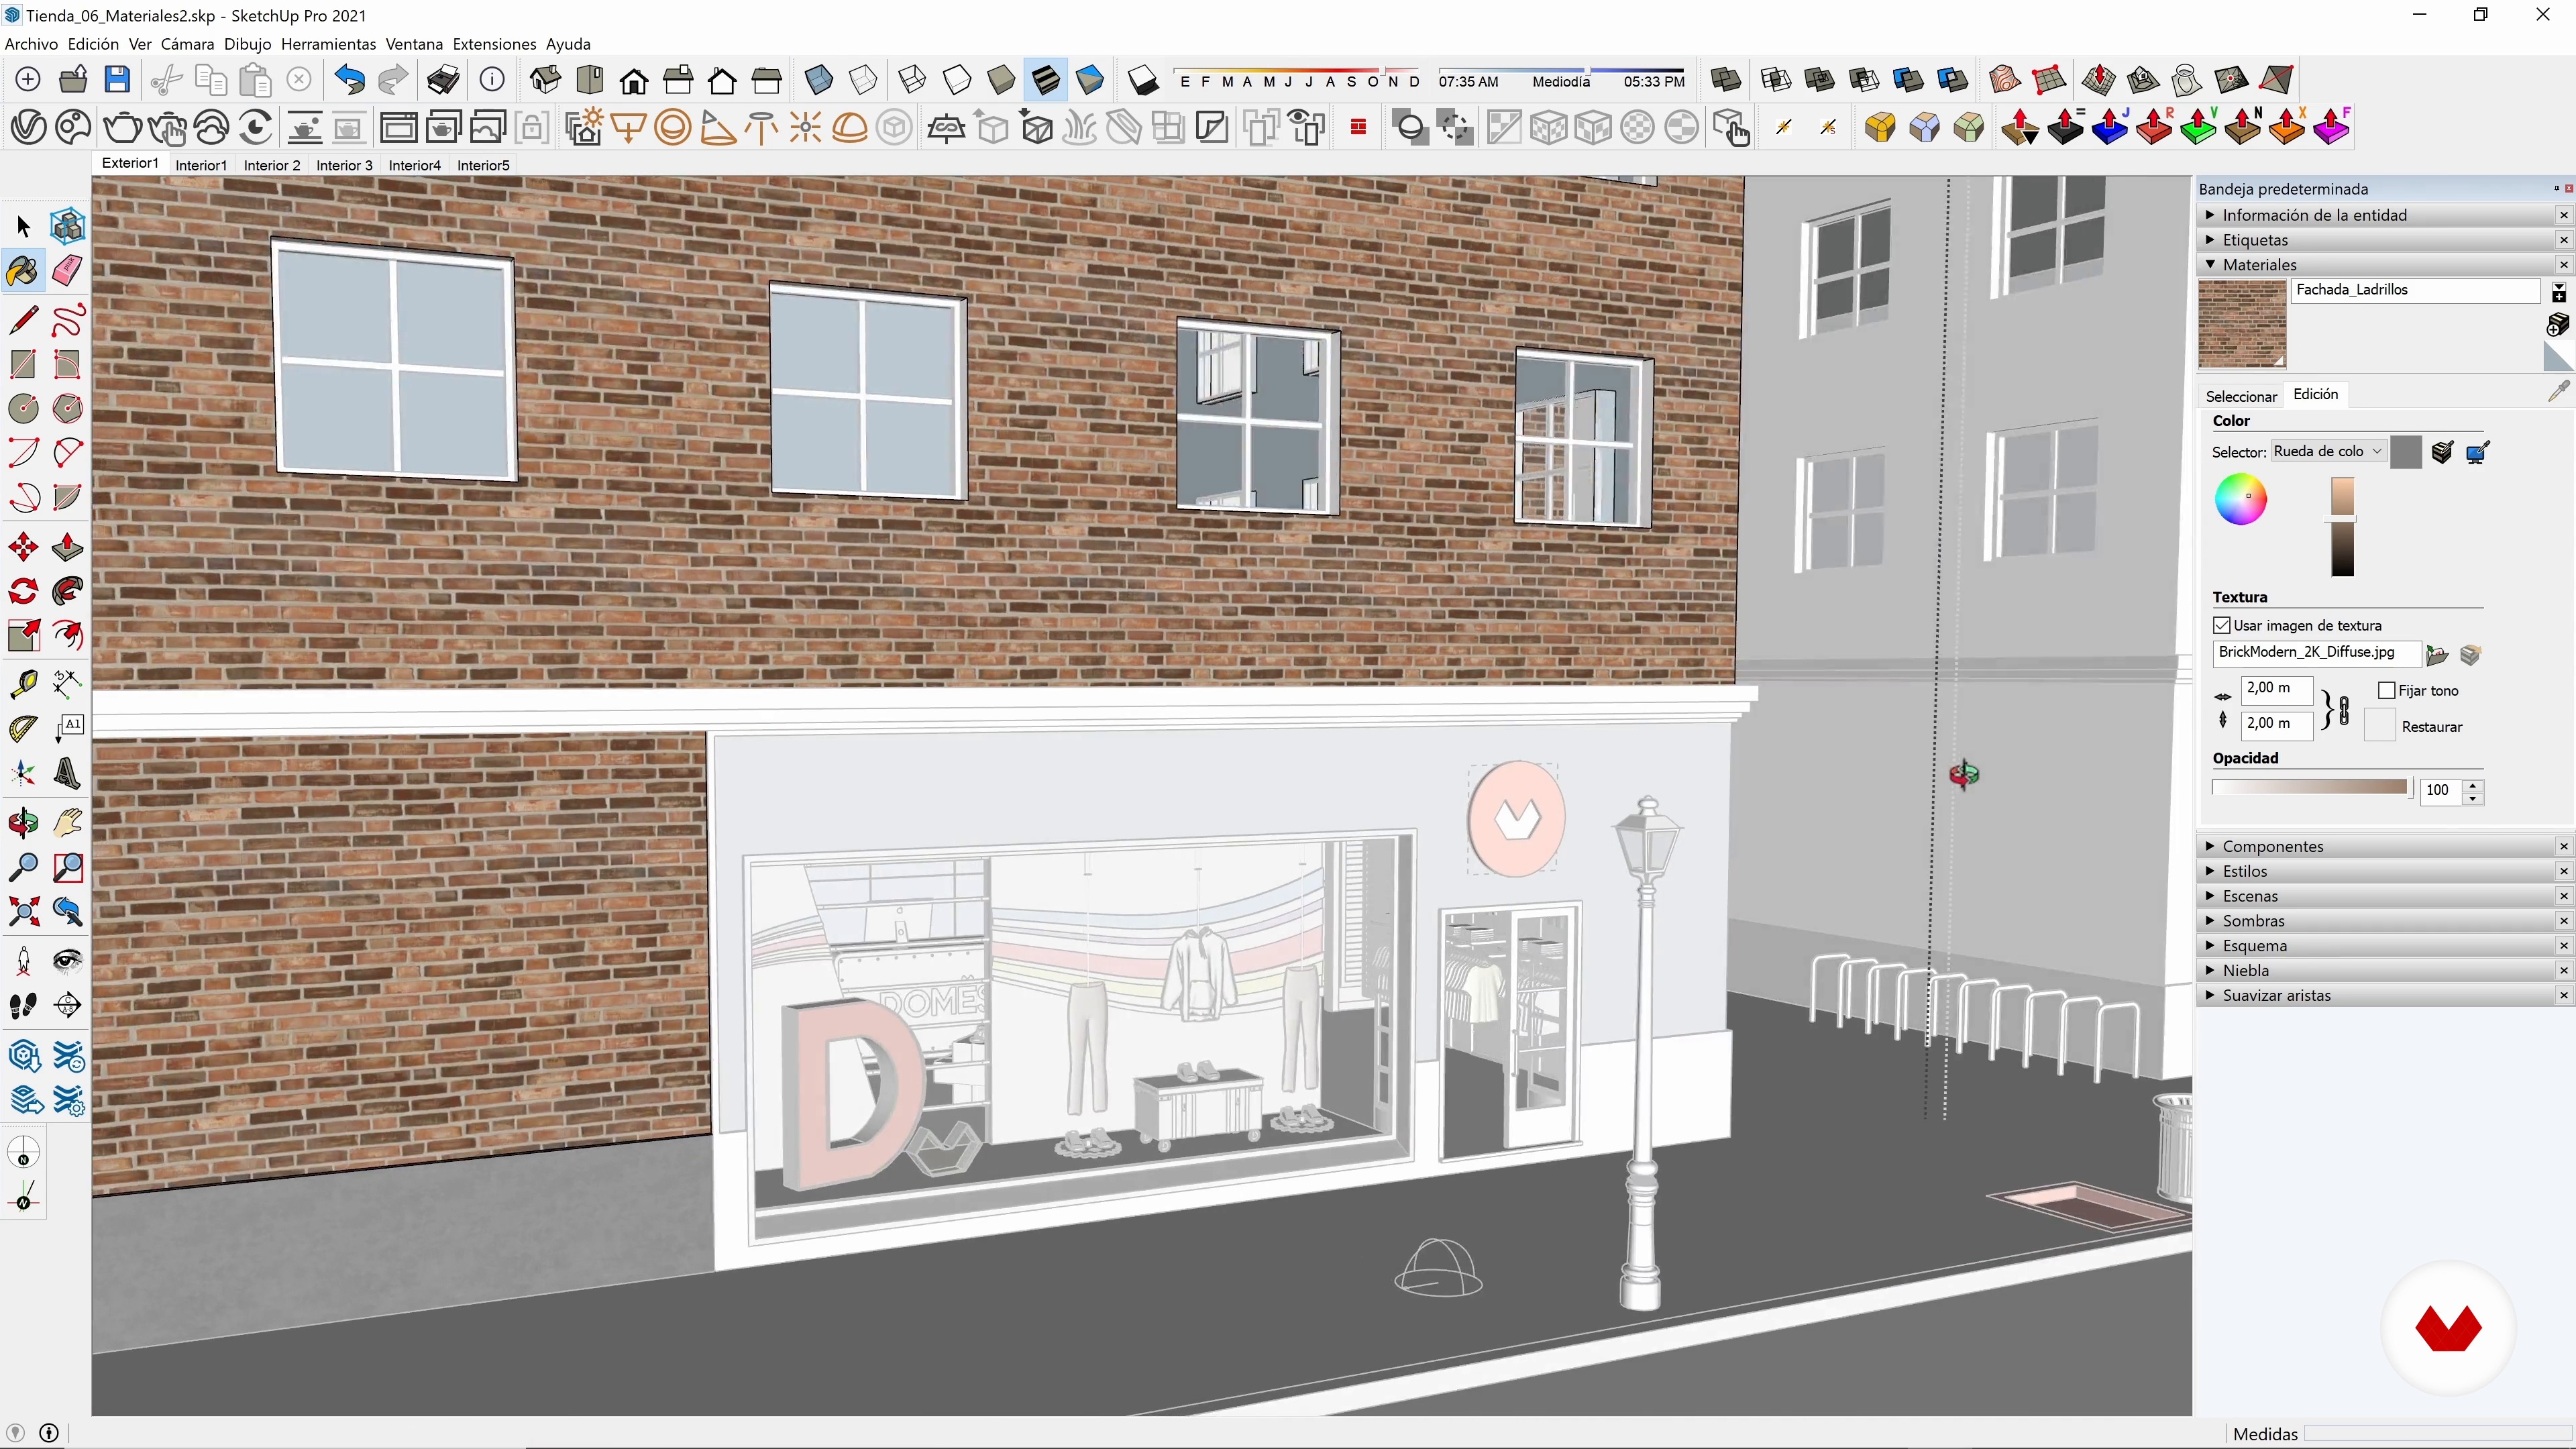Screen dimensions: 2576x1449
Task: Activate the Tape Measure tool
Action: click(23, 683)
